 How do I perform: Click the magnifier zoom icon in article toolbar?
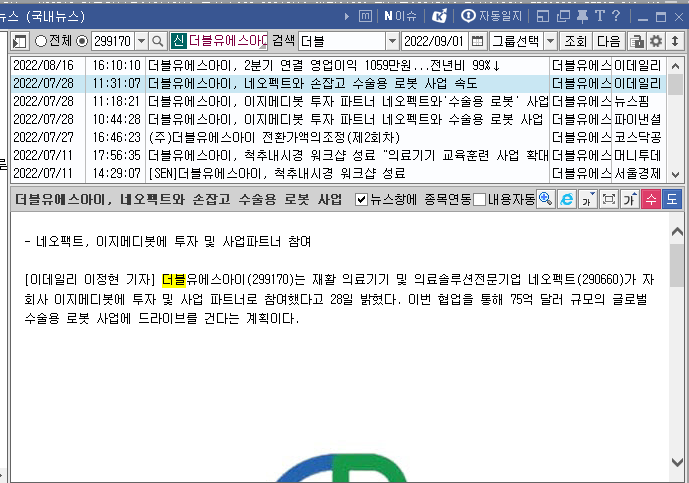[x=546, y=199]
